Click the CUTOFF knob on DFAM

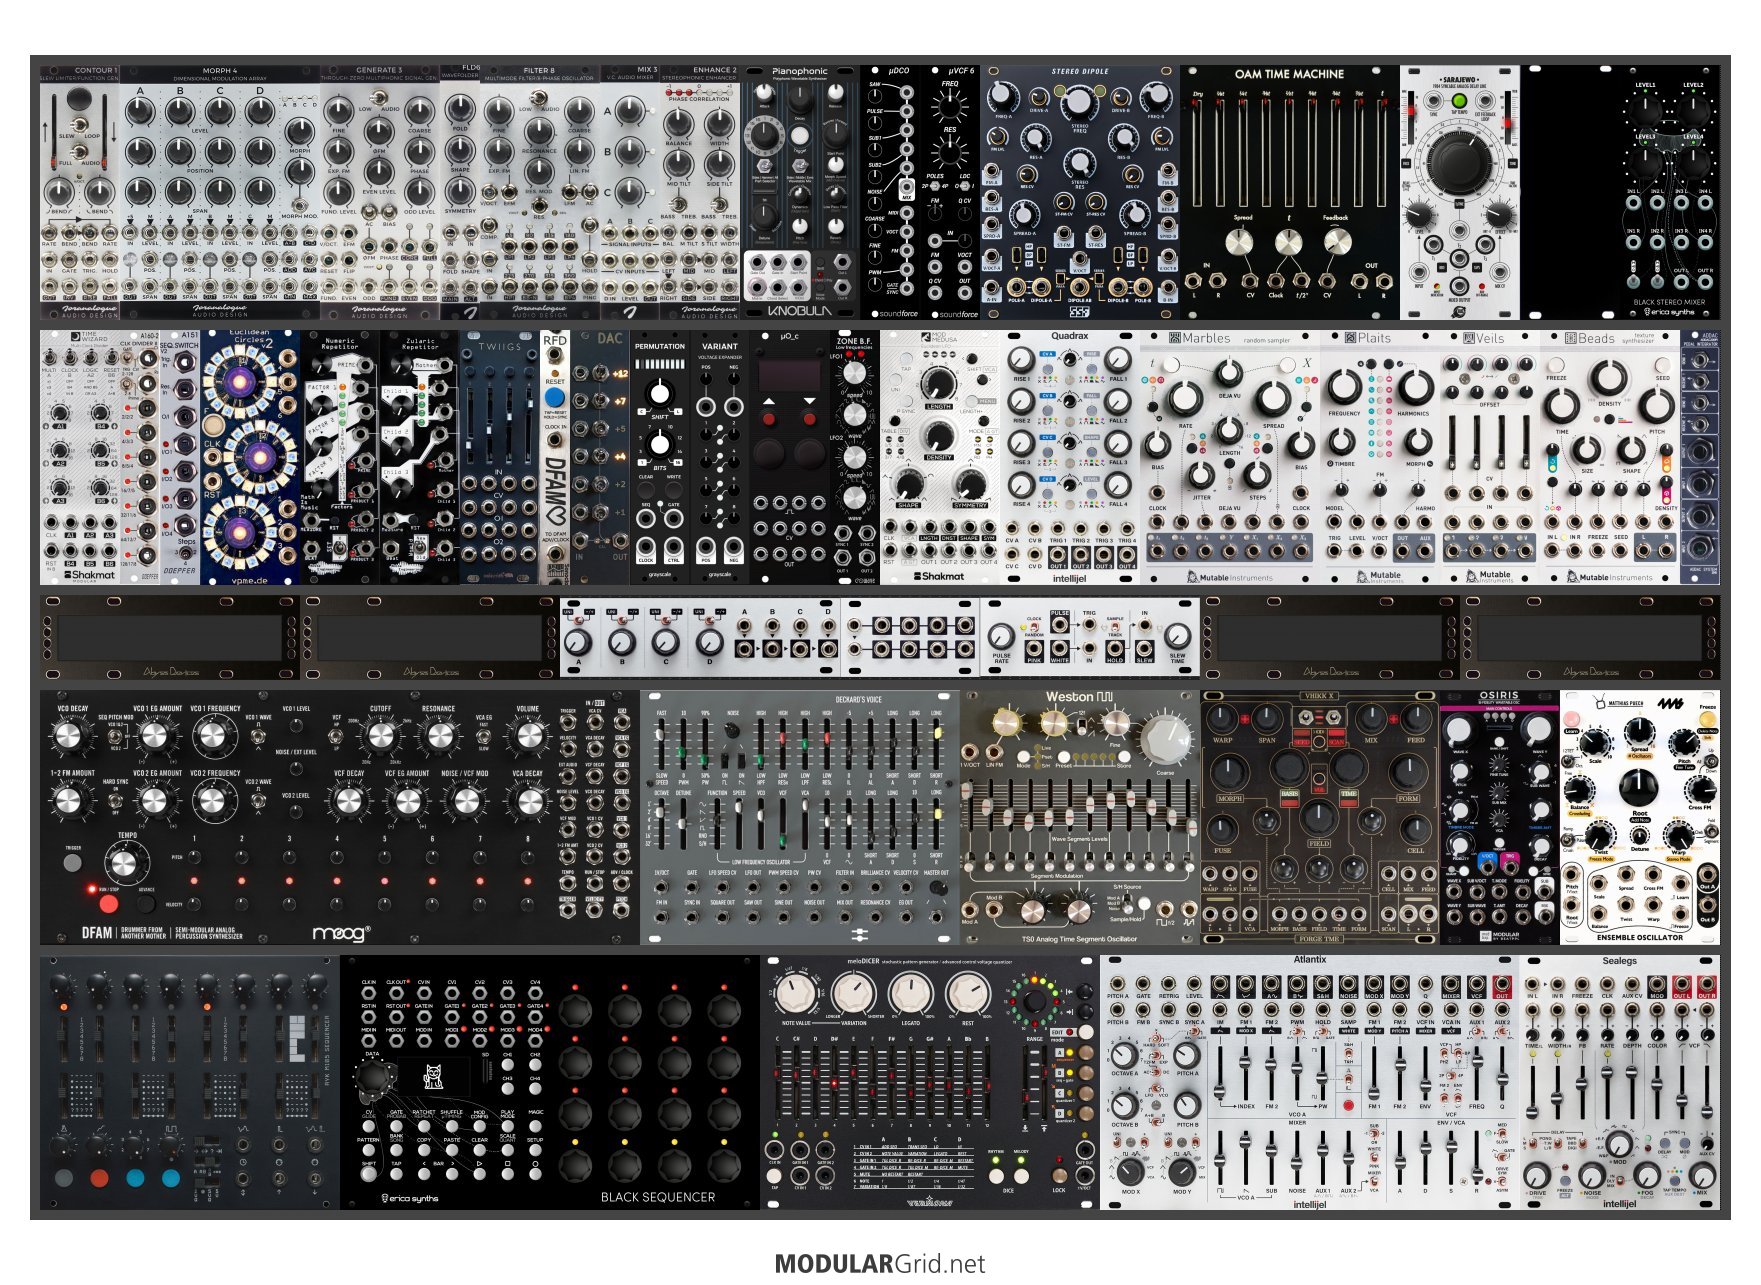pyautogui.click(x=381, y=736)
